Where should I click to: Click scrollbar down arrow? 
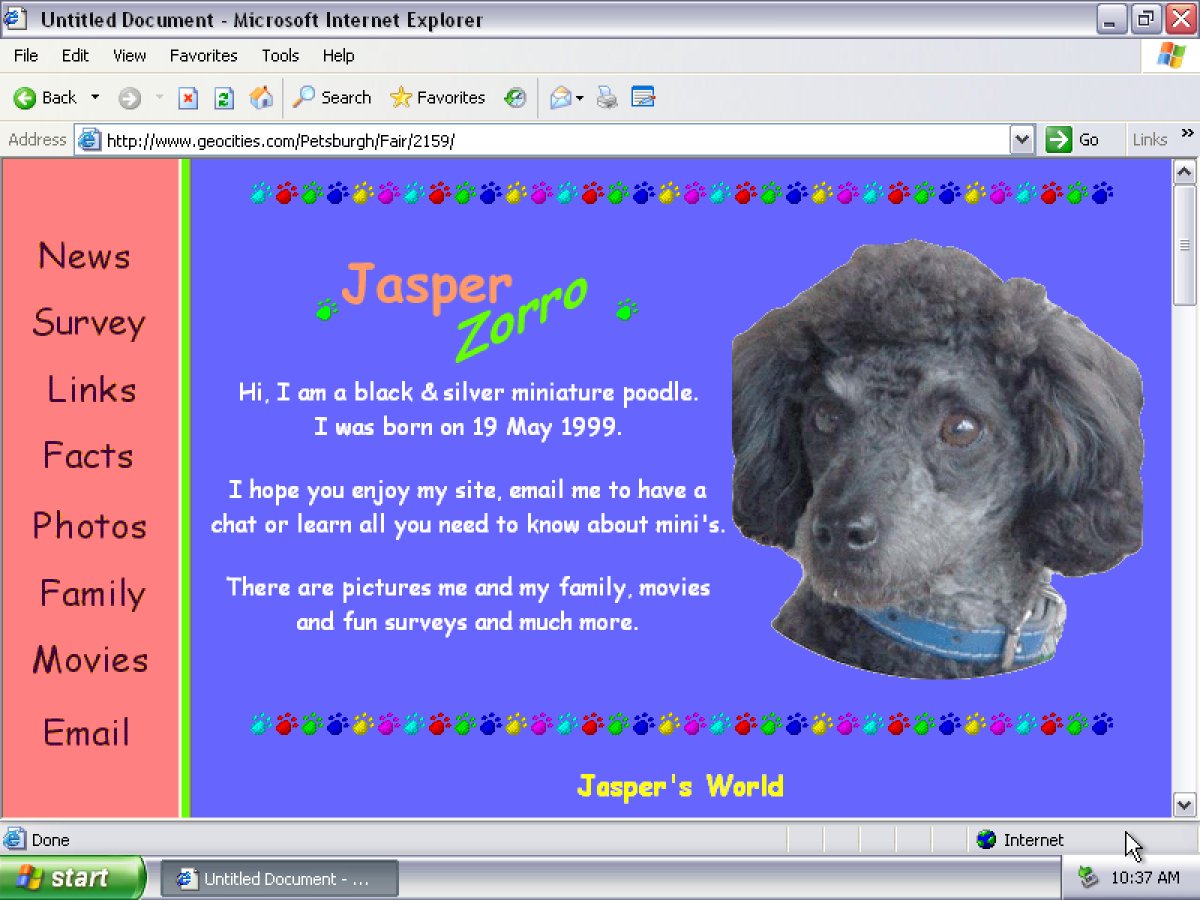tap(1184, 804)
